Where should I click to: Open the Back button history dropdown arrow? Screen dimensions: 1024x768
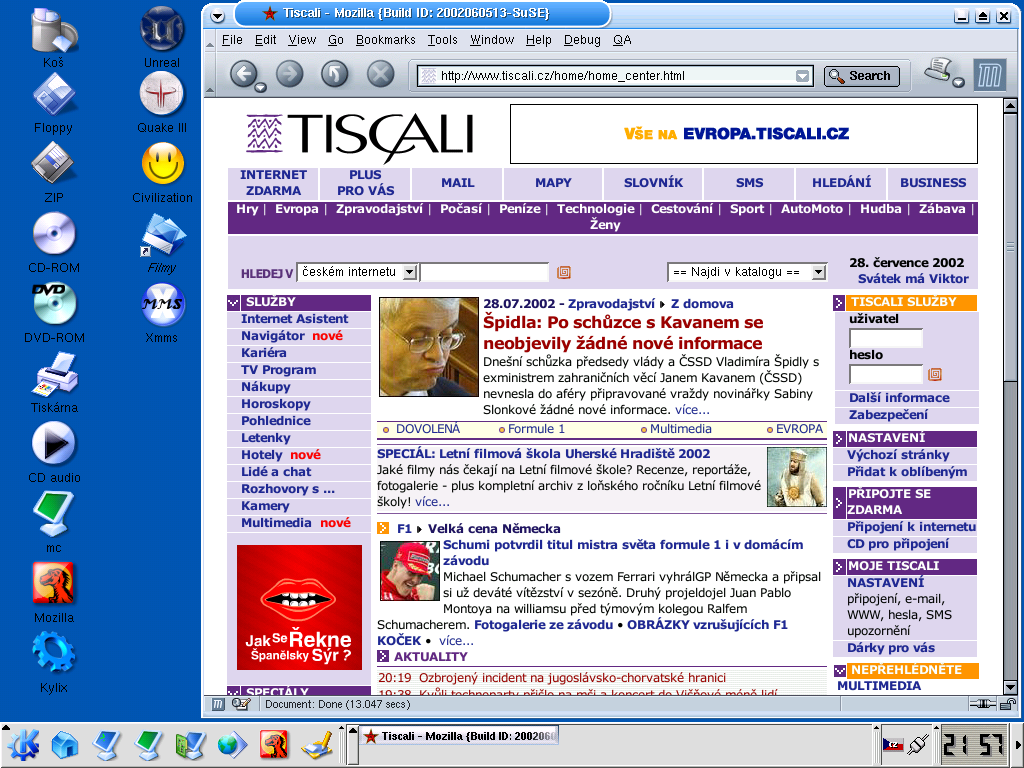click(260, 87)
